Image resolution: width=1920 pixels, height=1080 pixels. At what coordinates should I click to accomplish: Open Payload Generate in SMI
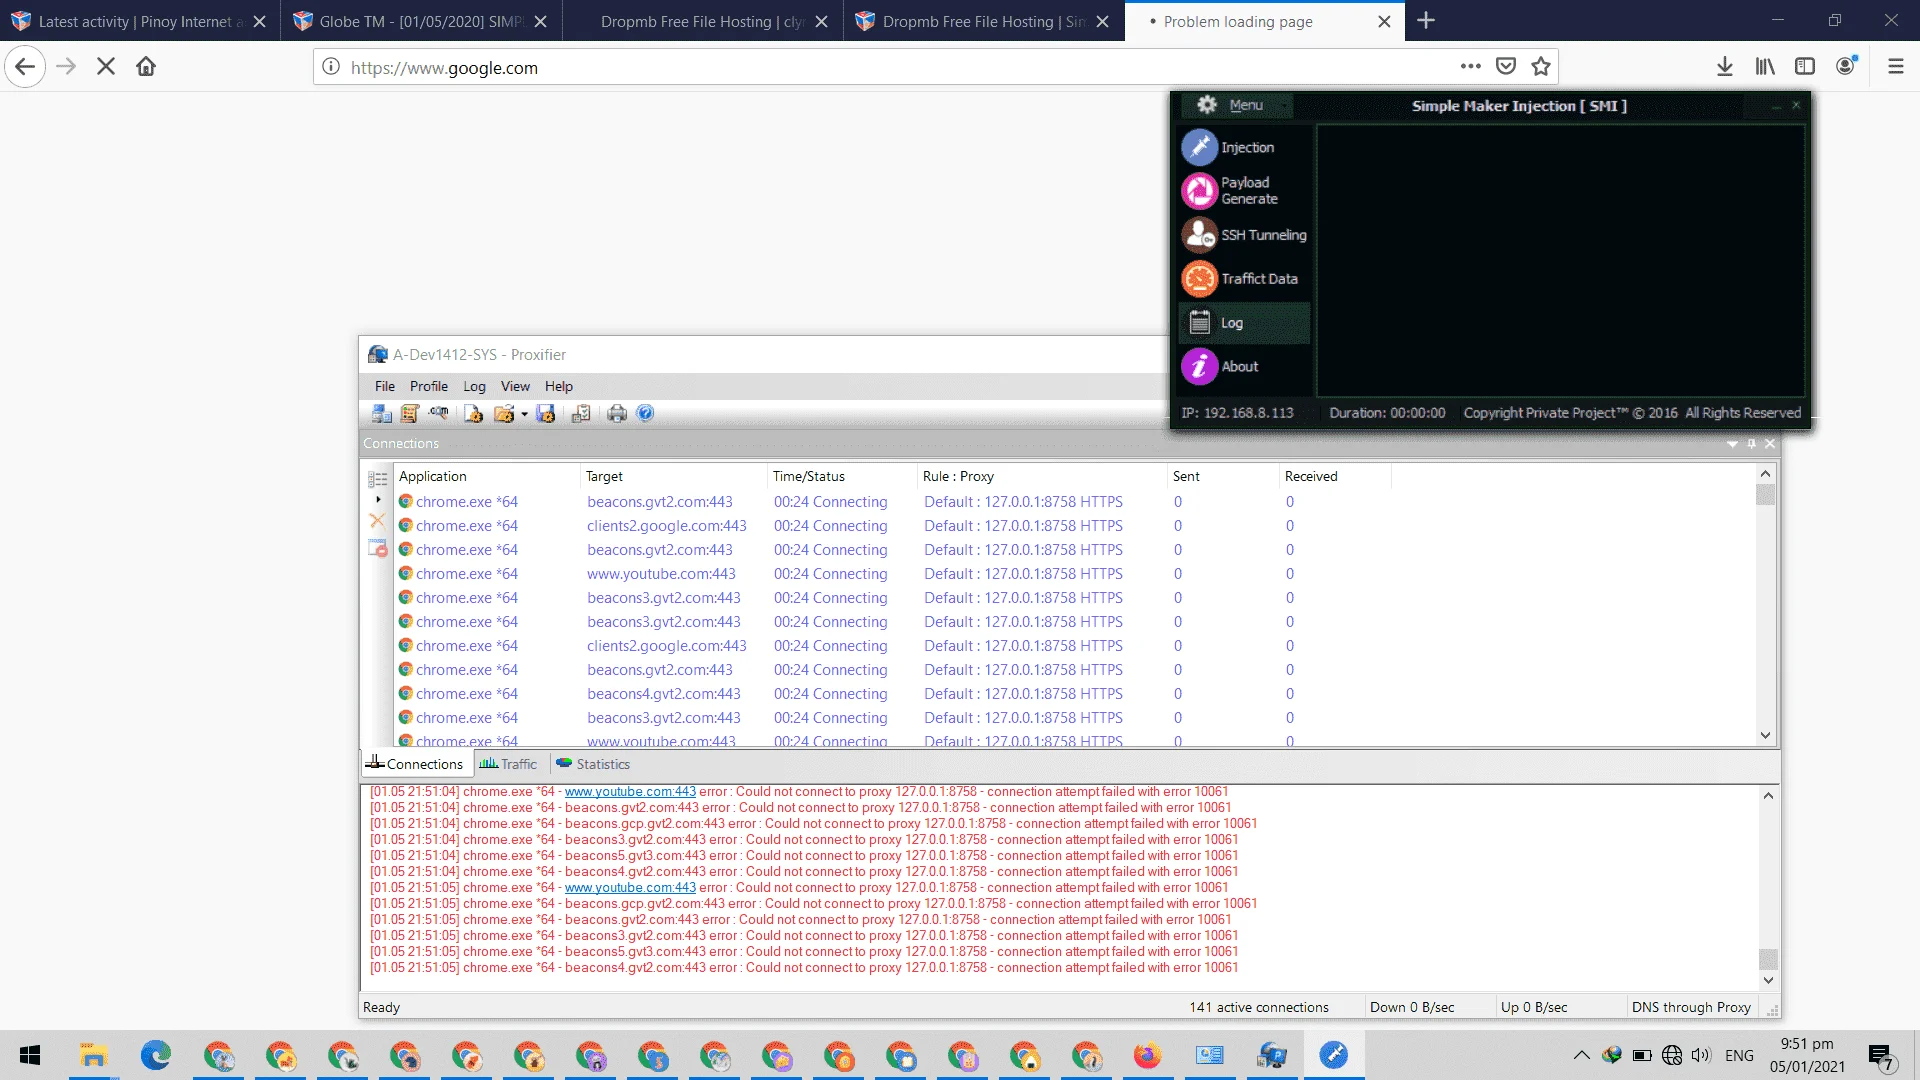pos(1245,191)
